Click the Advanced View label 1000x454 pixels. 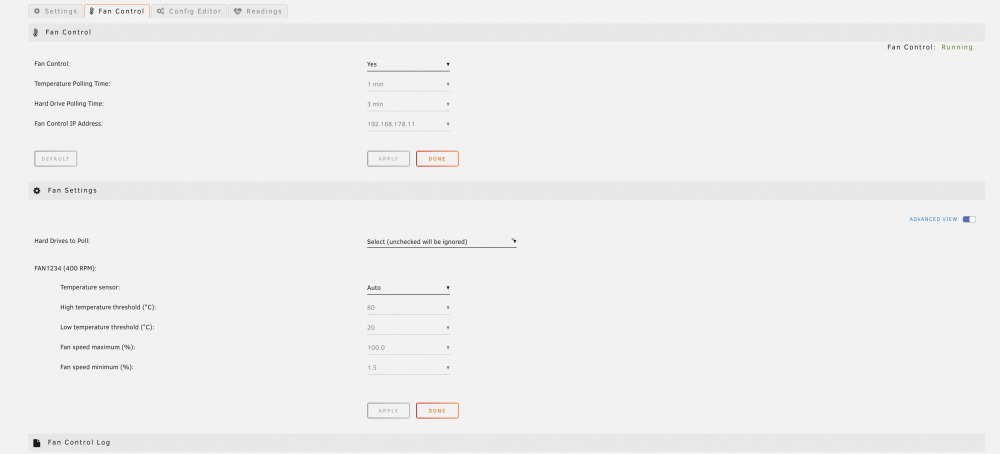tap(933, 219)
